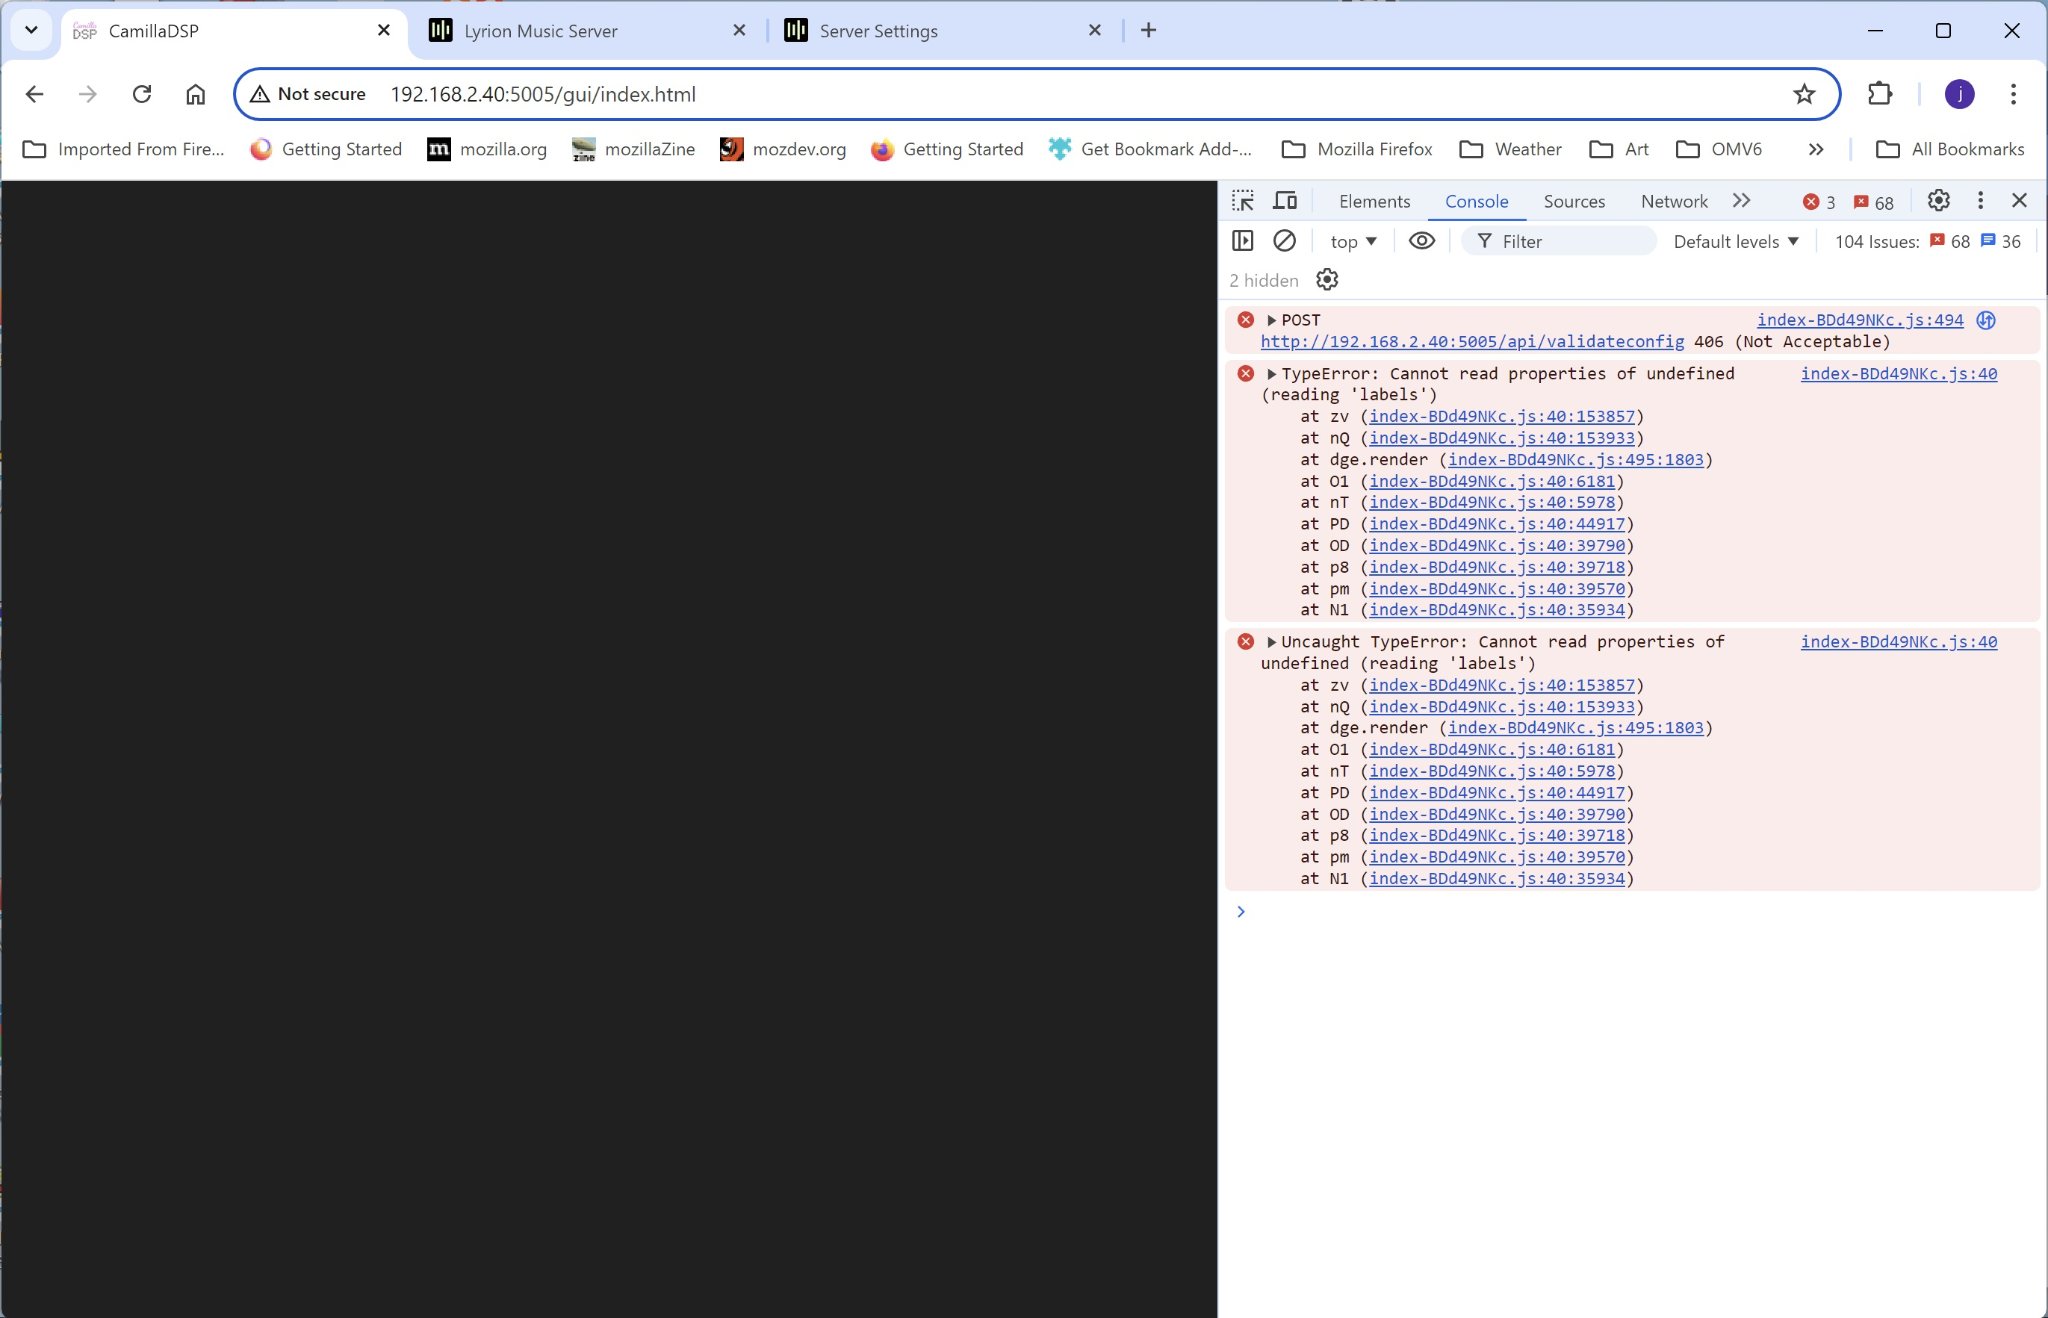Screen dimensions: 2048x1318
Task: Open the Default levels dropdown
Action: pos(1736,241)
